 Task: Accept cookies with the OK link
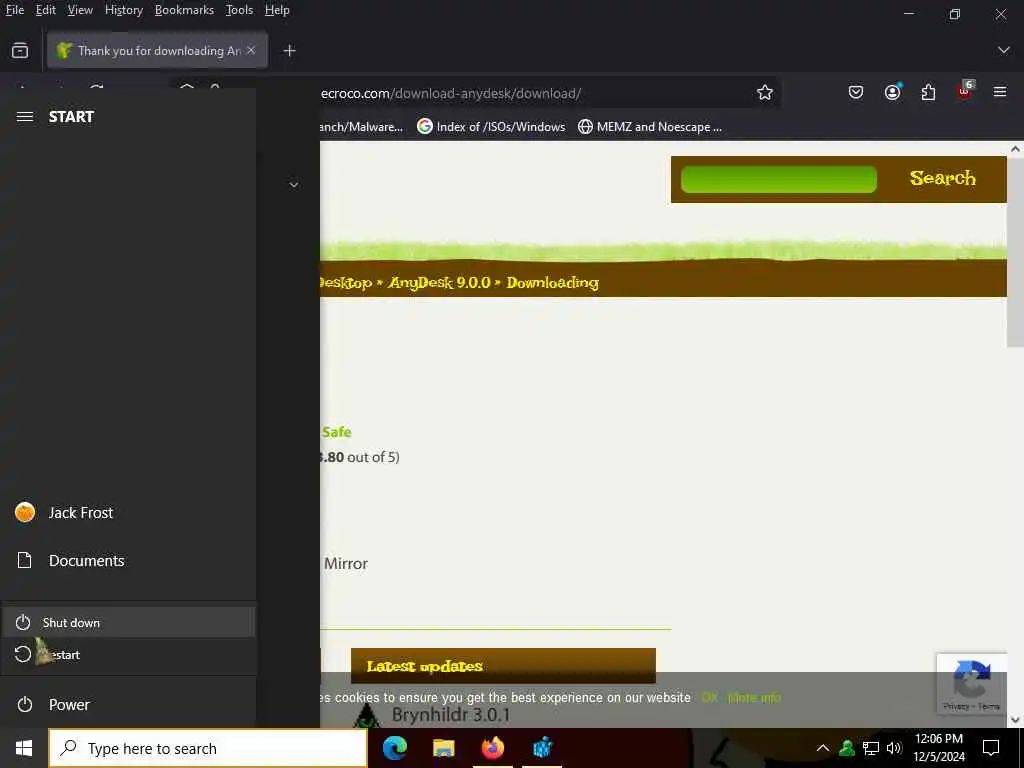(709, 697)
